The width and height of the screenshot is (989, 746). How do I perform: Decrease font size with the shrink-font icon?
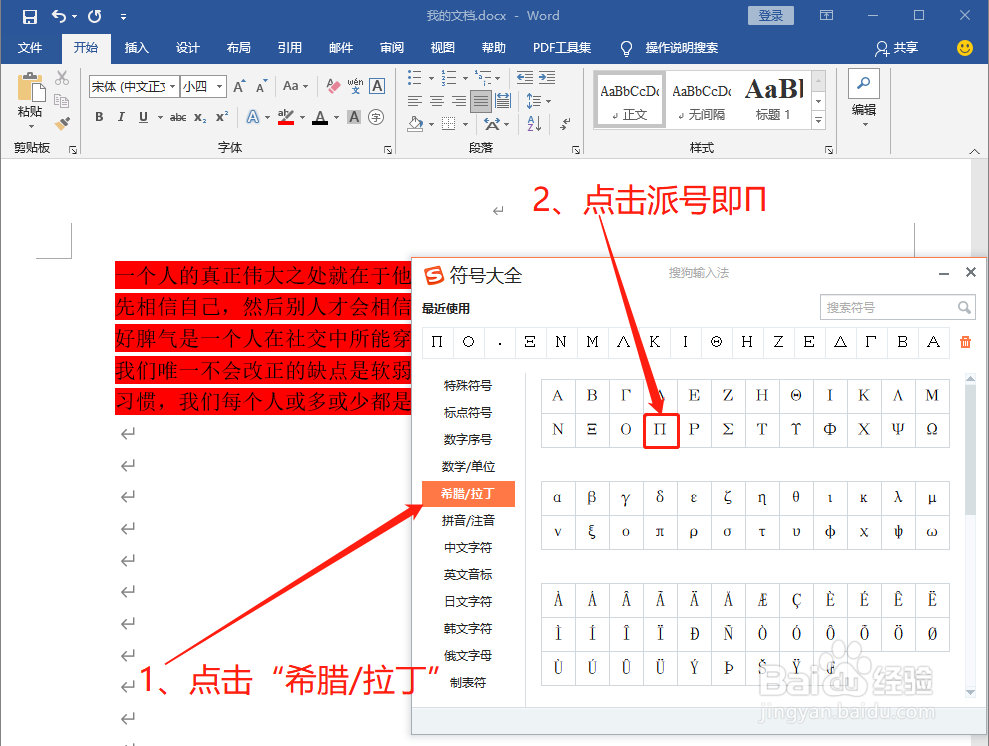coord(261,86)
